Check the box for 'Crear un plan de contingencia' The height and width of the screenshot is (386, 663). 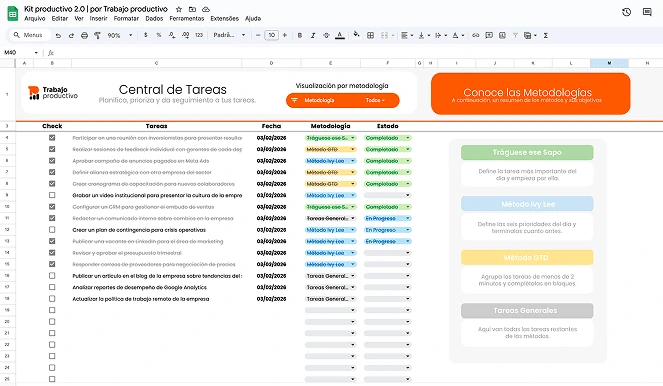(x=52, y=230)
